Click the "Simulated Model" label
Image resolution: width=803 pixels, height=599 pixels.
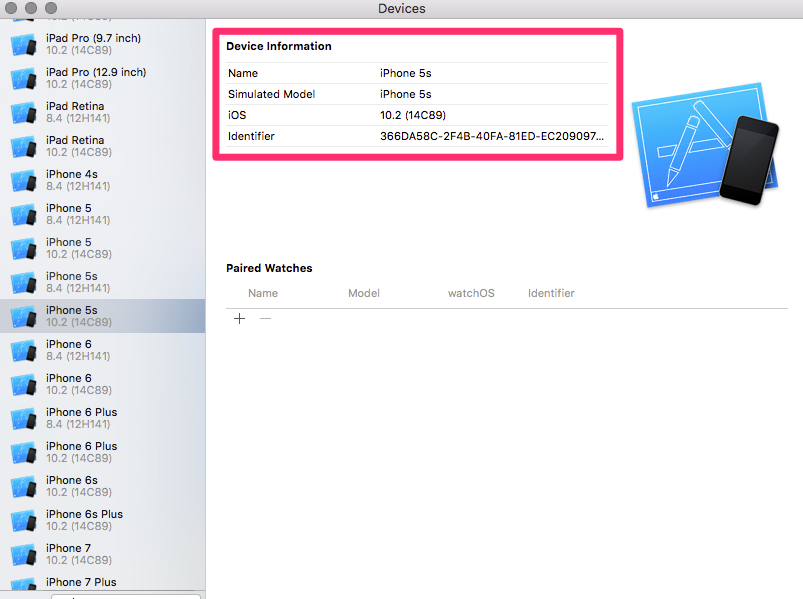[x=271, y=94]
